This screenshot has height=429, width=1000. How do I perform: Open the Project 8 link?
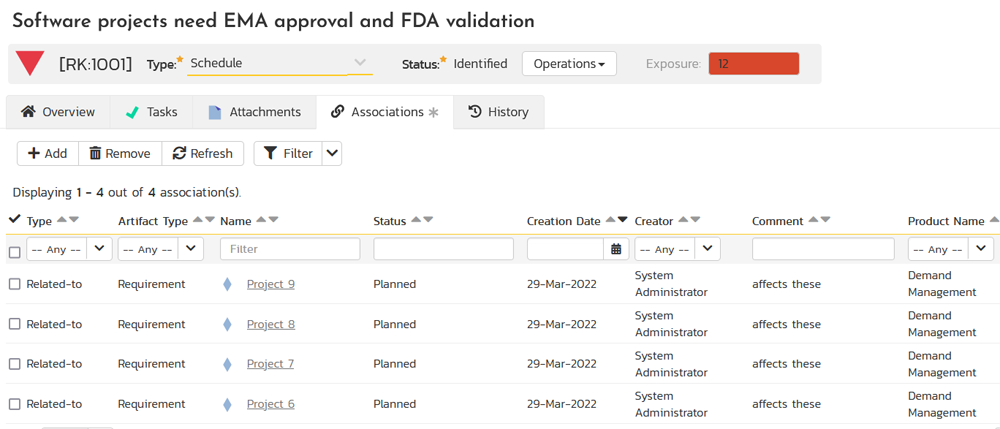[x=271, y=324]
